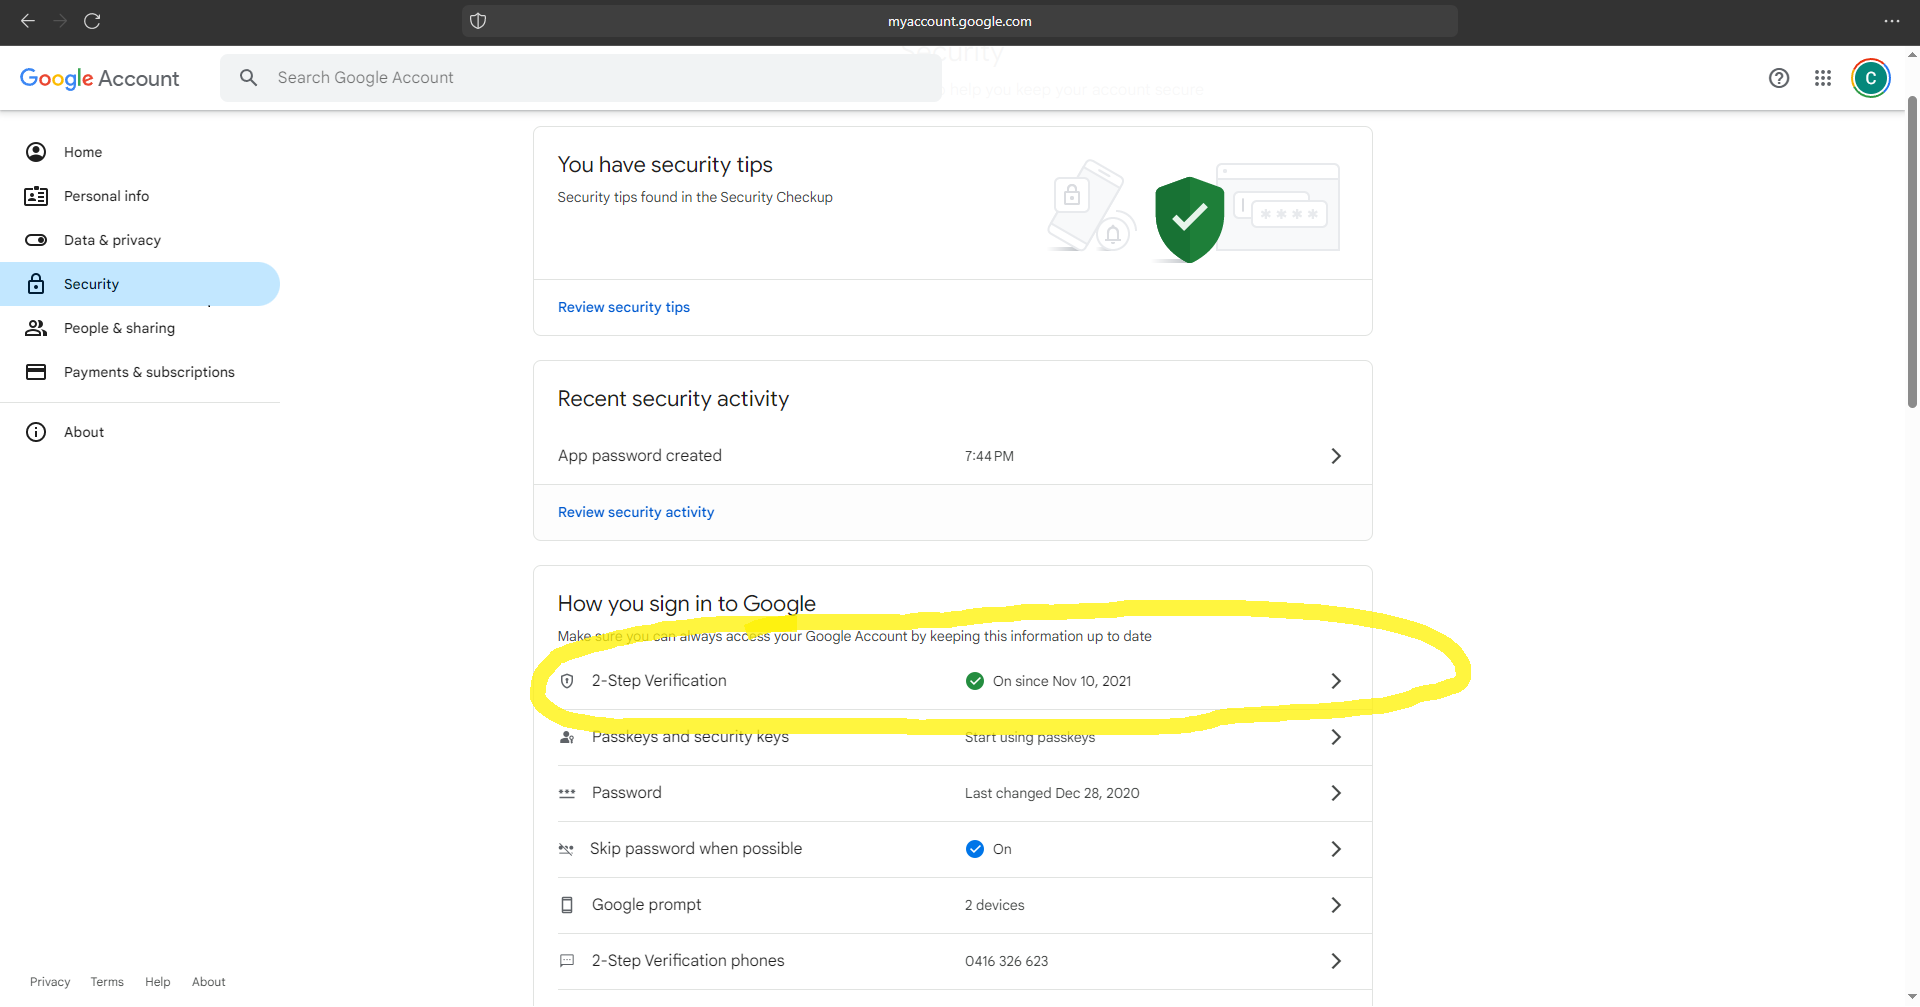This screenshot has width=1920, height=1007.
Task: Click the Payments & subscriptions card icon
Action: point(36,372)
